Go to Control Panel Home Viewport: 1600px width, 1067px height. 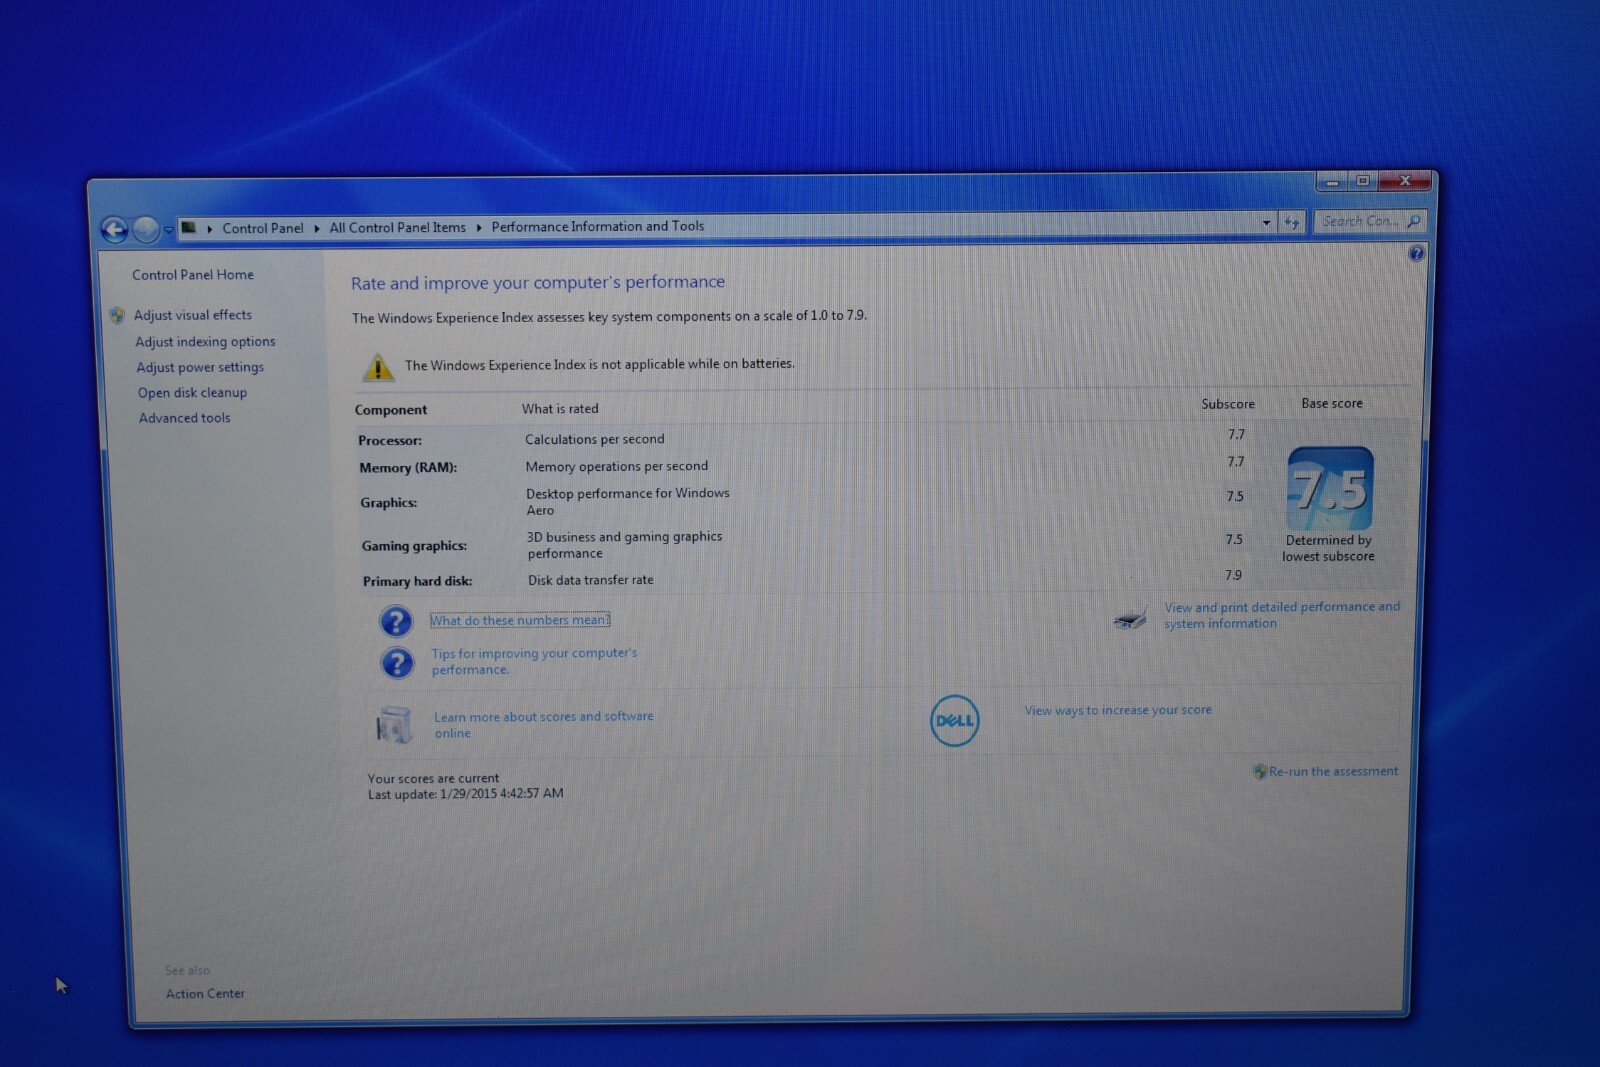193,274
